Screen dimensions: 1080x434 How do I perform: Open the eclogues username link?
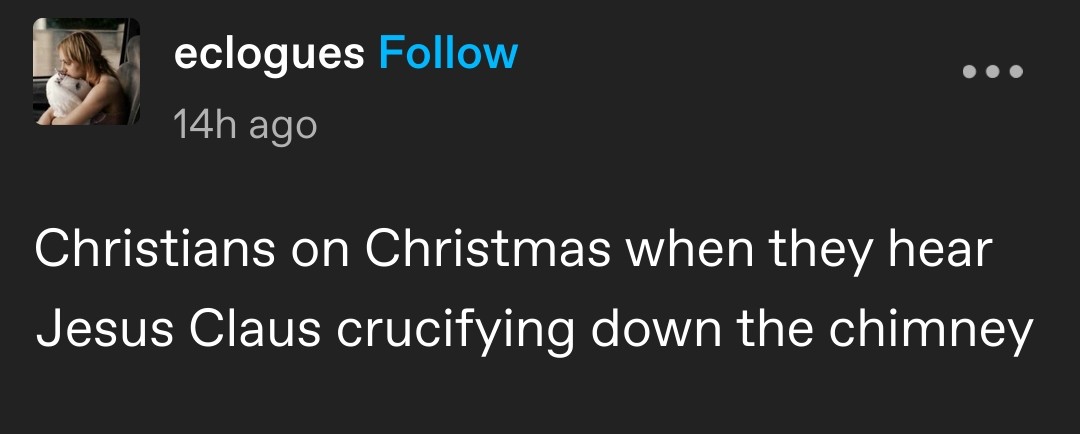click(x=269, y=53)
